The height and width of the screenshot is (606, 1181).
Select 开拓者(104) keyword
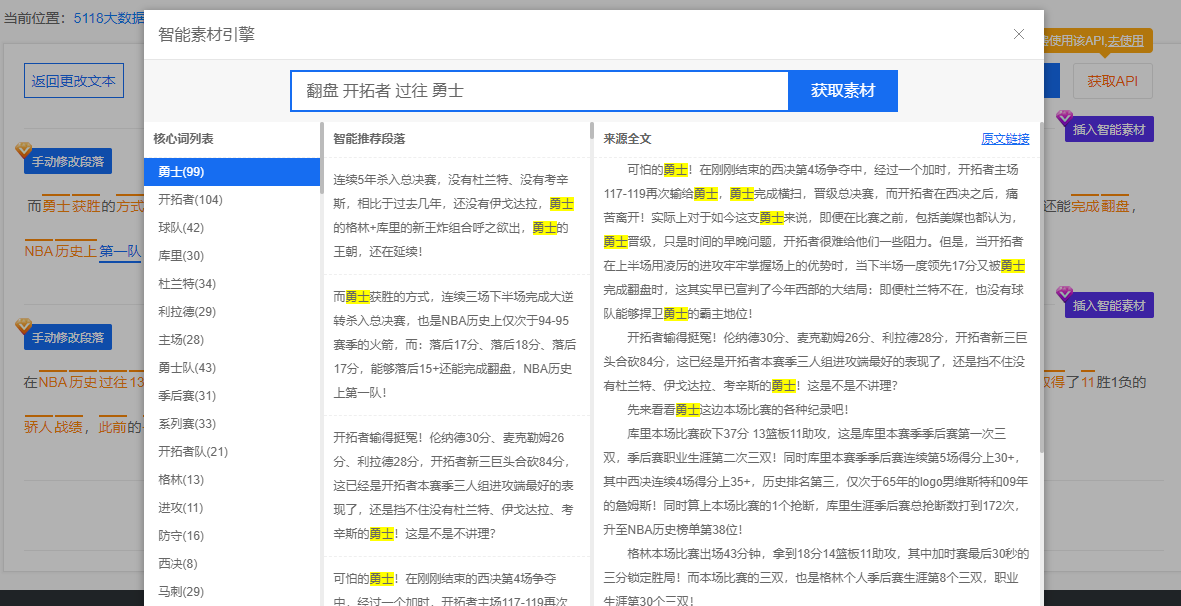232,199
